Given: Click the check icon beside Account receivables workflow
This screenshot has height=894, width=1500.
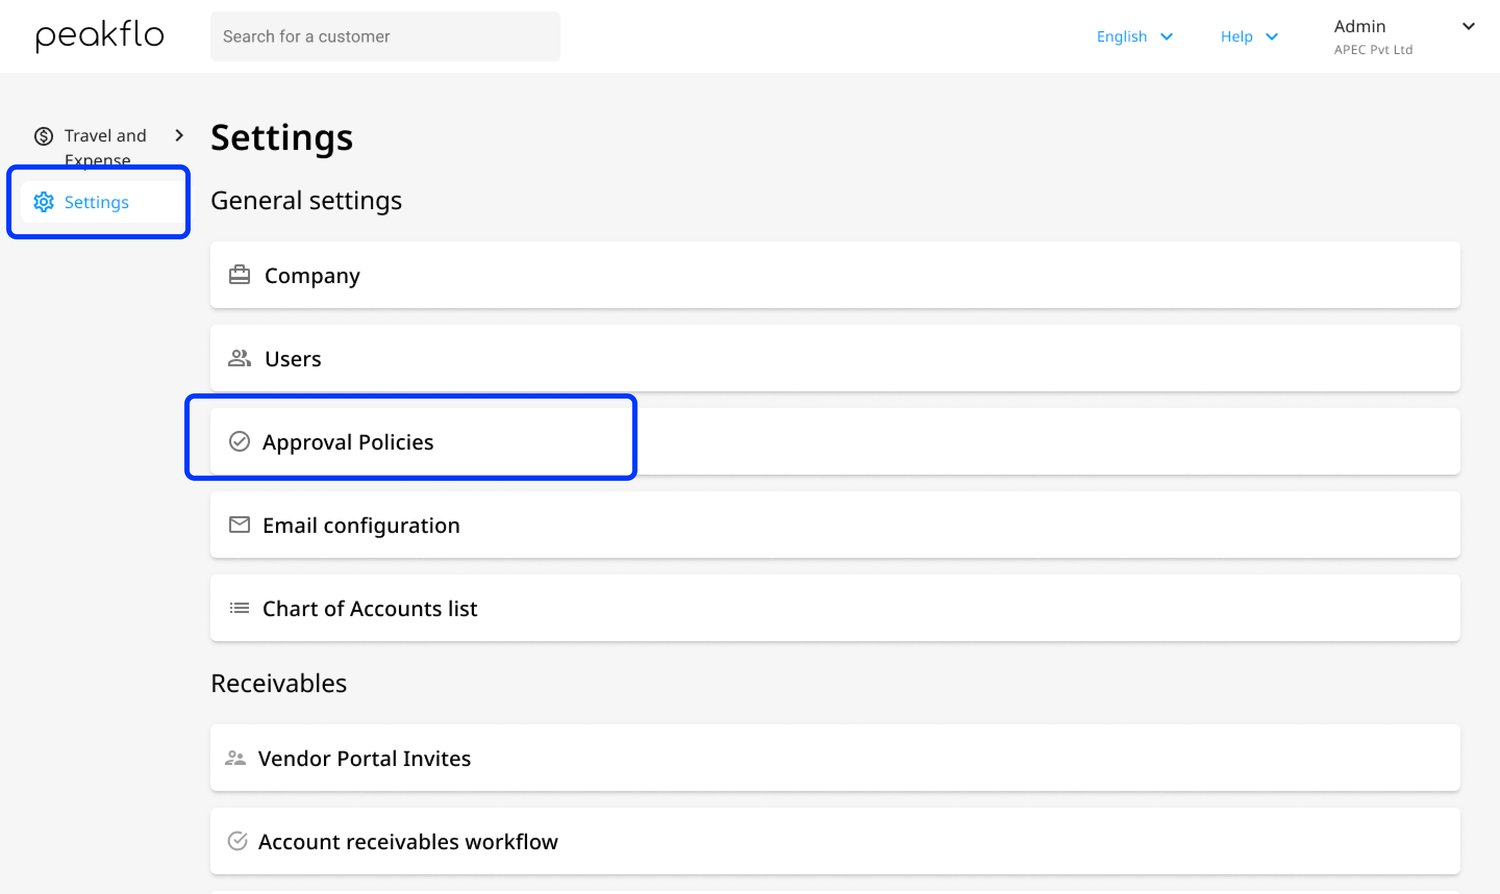Looking at the screenshot, I should (x=237, y=841).
